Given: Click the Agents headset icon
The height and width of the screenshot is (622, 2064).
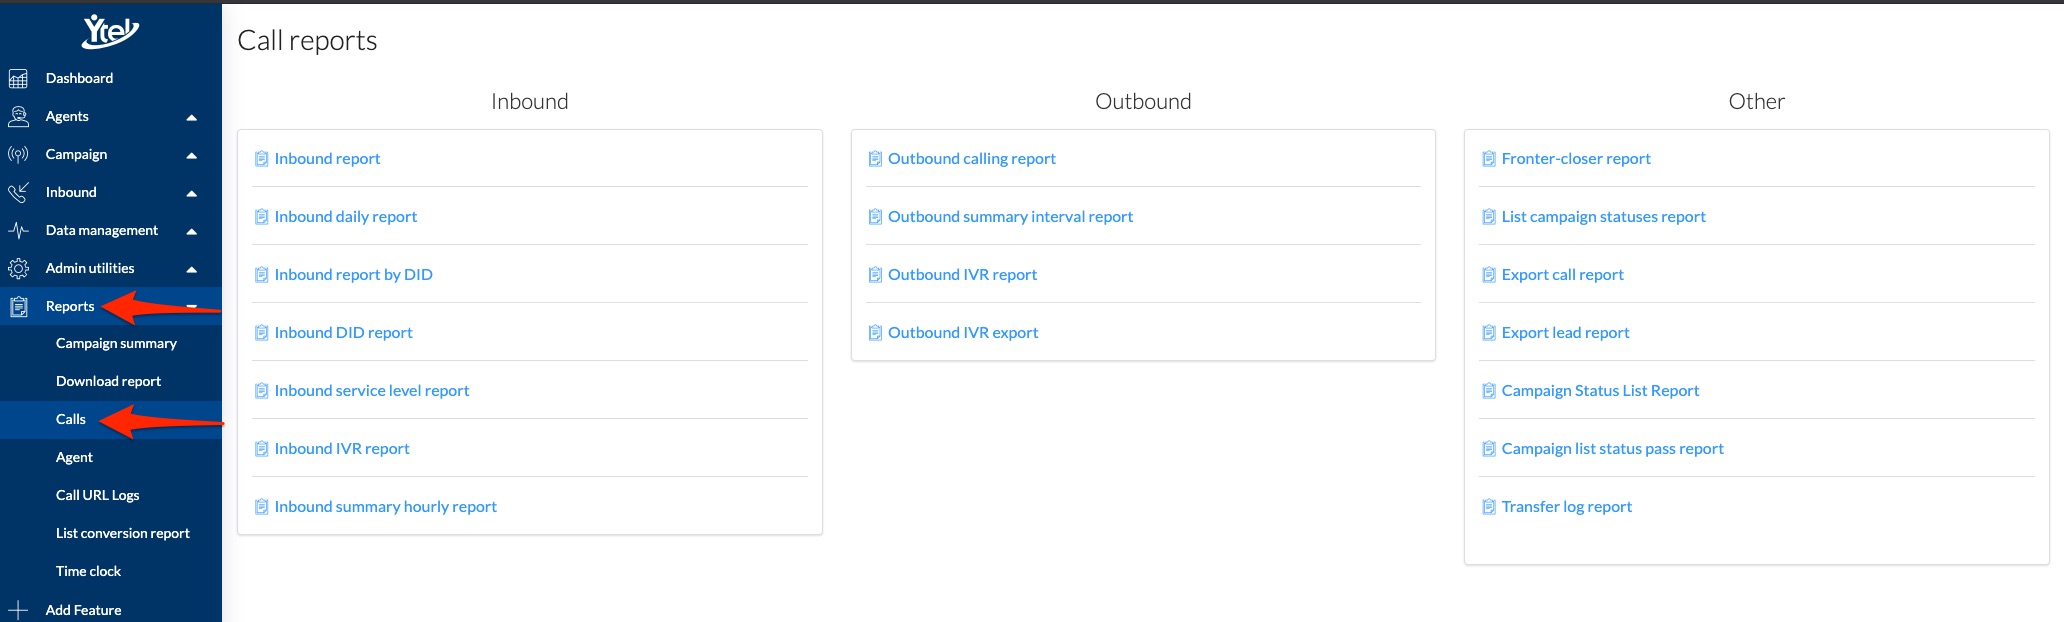Looking at the screenshot, I should click(18, 116).
